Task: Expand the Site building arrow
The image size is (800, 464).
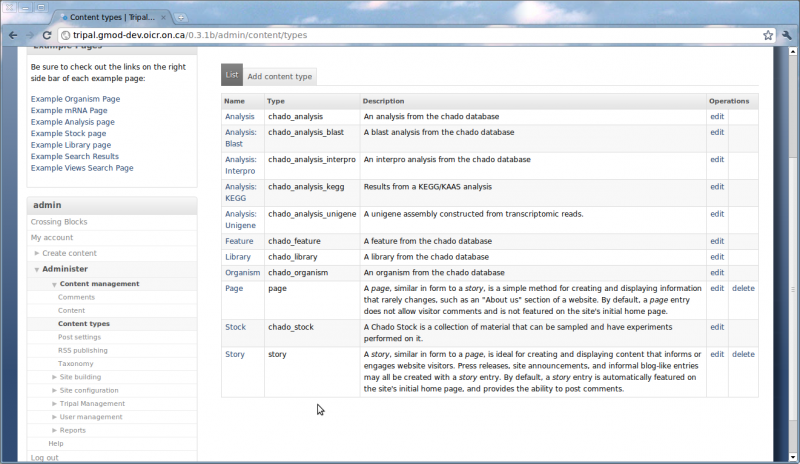Action: pyautogui.click(x=54, y=377)
